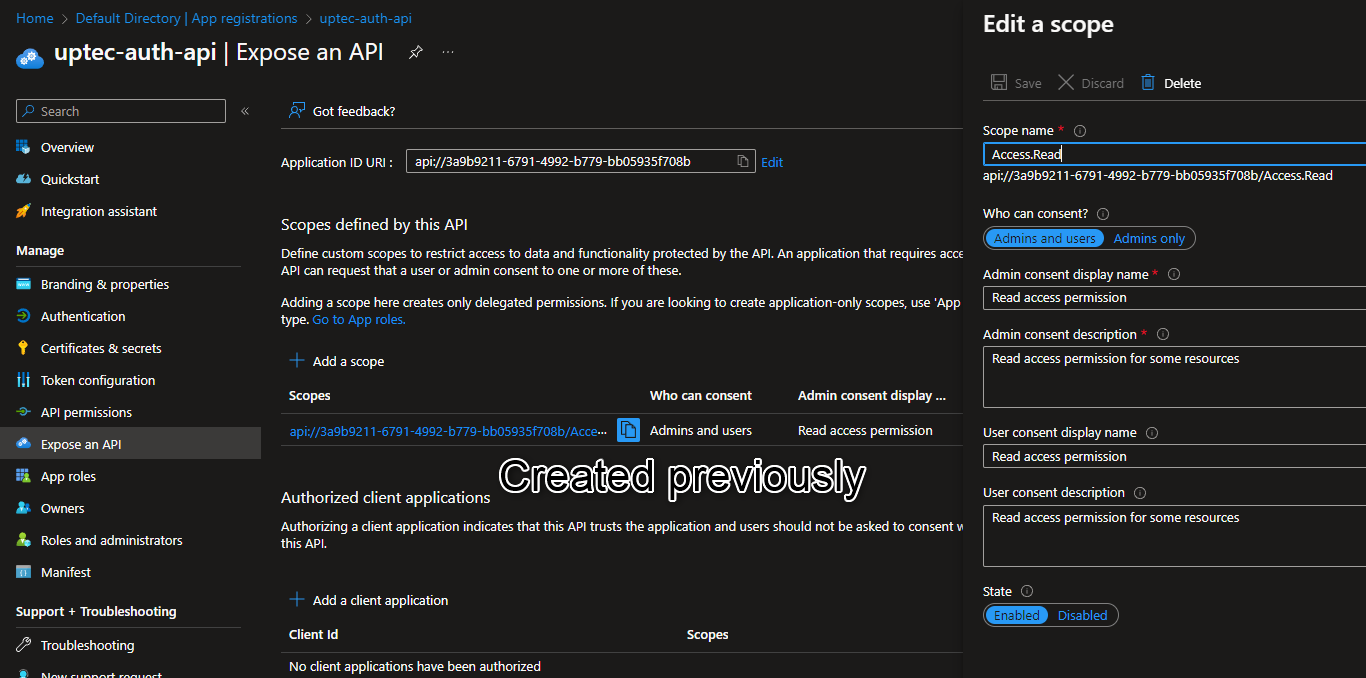Viewport: 1366px width, 678px height.
Task: Click the Delete trash icon for scope
Action: coord(1148,83)
